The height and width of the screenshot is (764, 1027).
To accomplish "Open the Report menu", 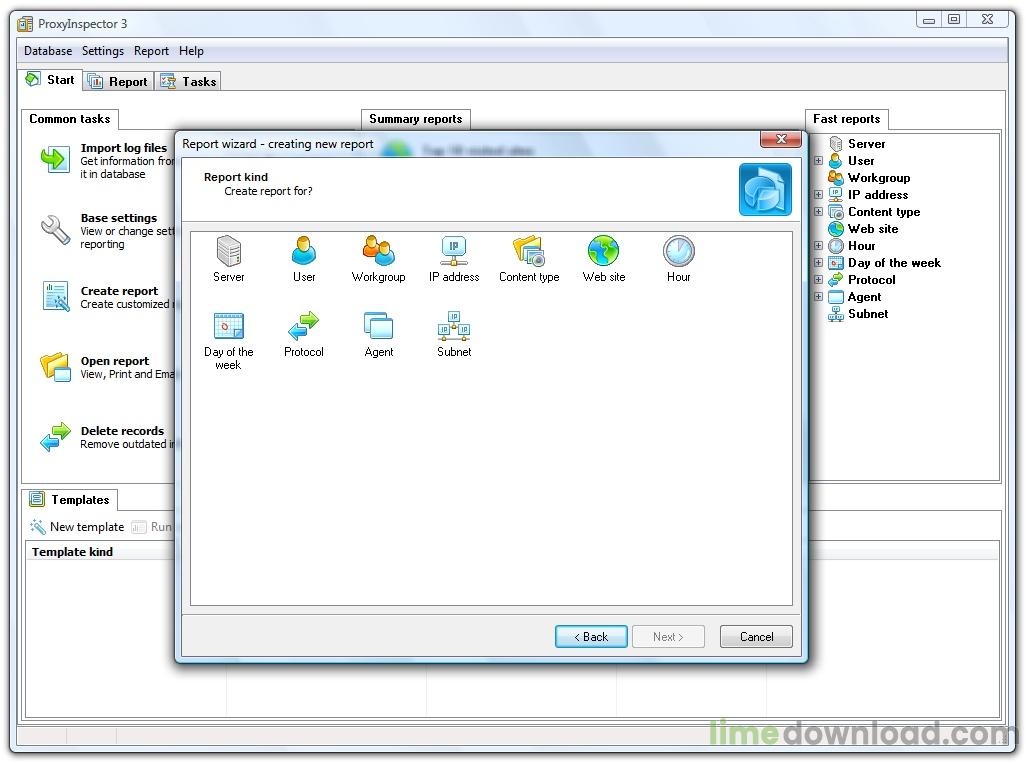I will point(151,50).
